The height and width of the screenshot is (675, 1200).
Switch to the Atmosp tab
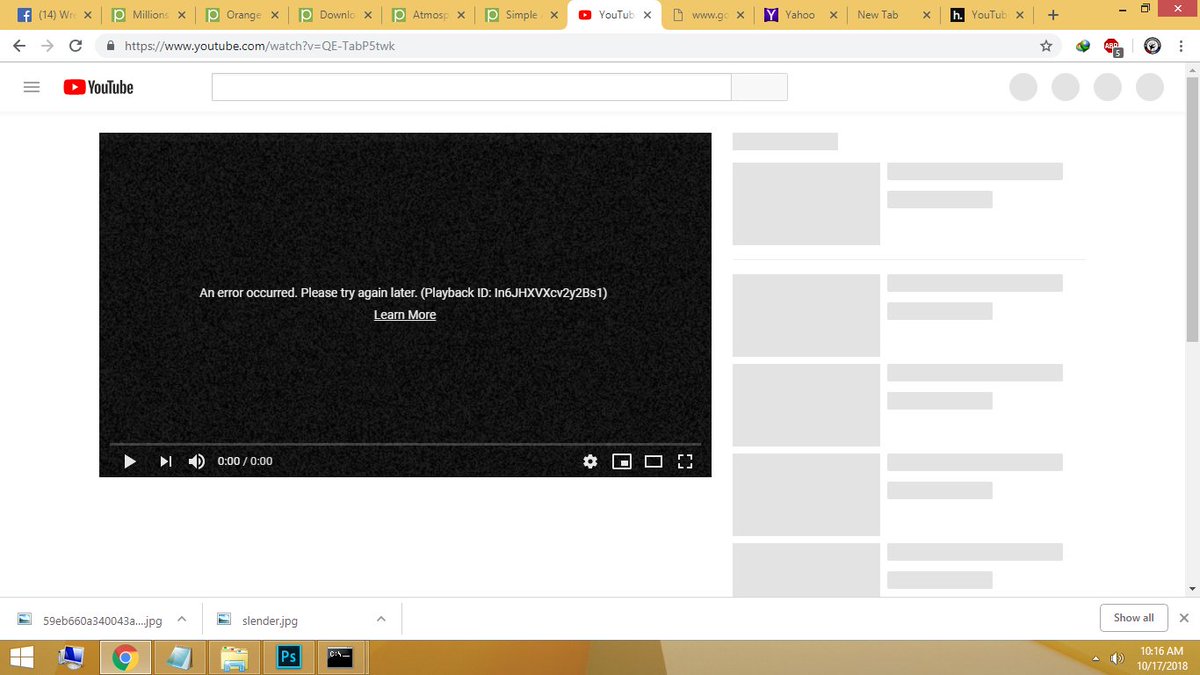pos(429,15)
